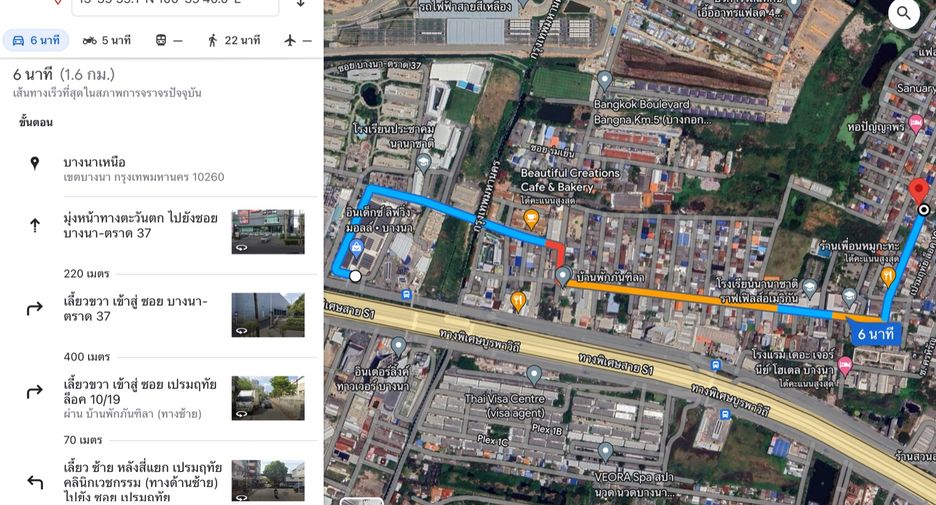Click the bus stop icon below the mall
This screenshot has height=505, width=936.
[407, 295]
